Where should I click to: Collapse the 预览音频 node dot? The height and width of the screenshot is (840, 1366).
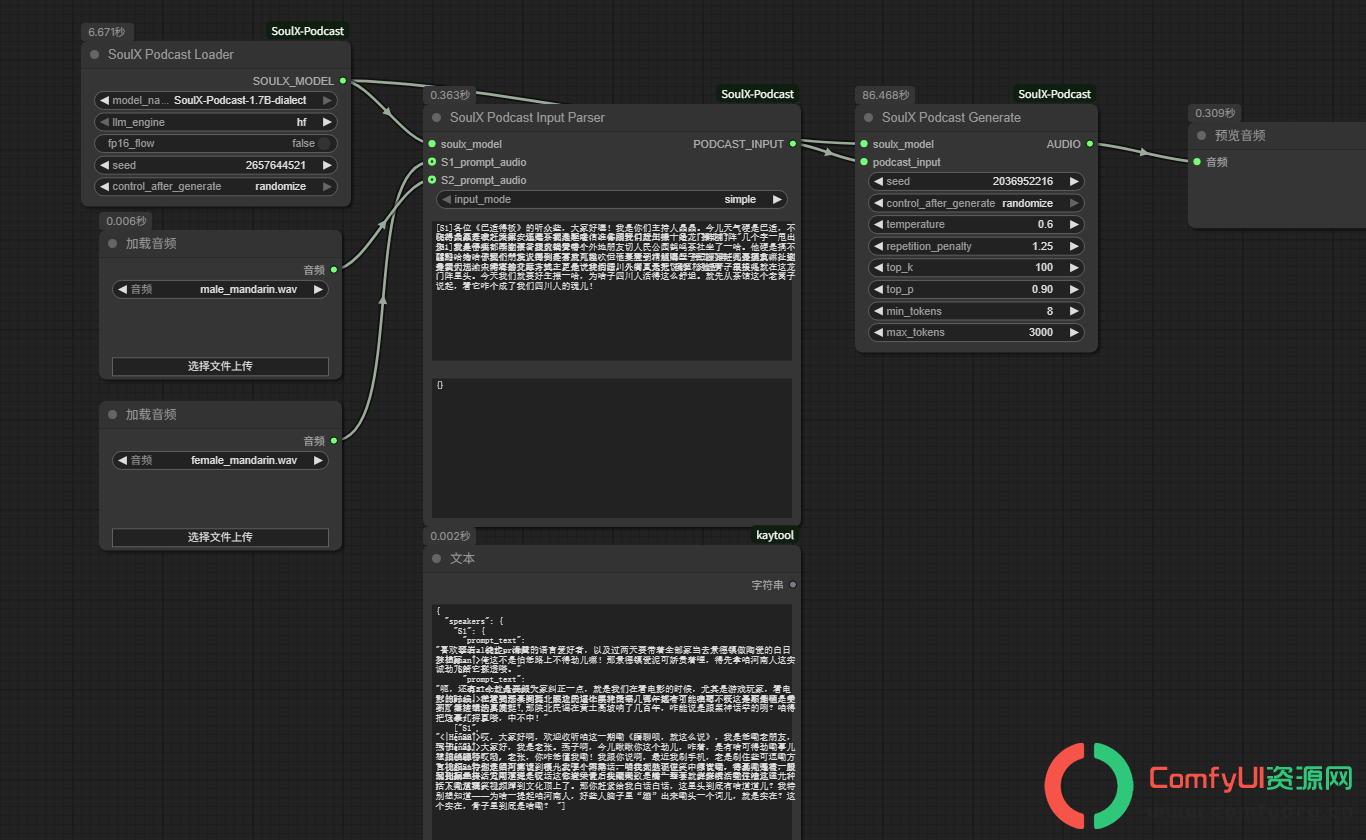click(x=1202, y=136)
